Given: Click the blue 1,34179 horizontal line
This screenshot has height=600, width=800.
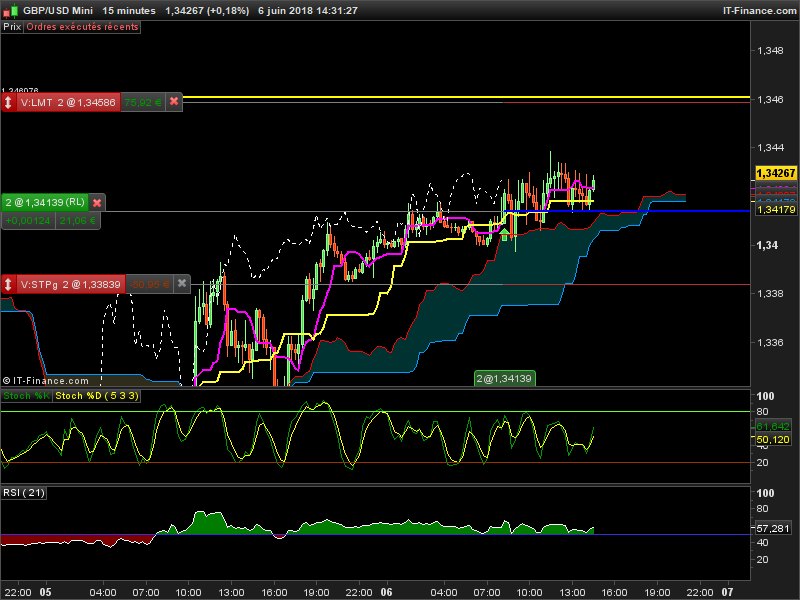Looking at the screenshot, I should (x=627, y=211).
